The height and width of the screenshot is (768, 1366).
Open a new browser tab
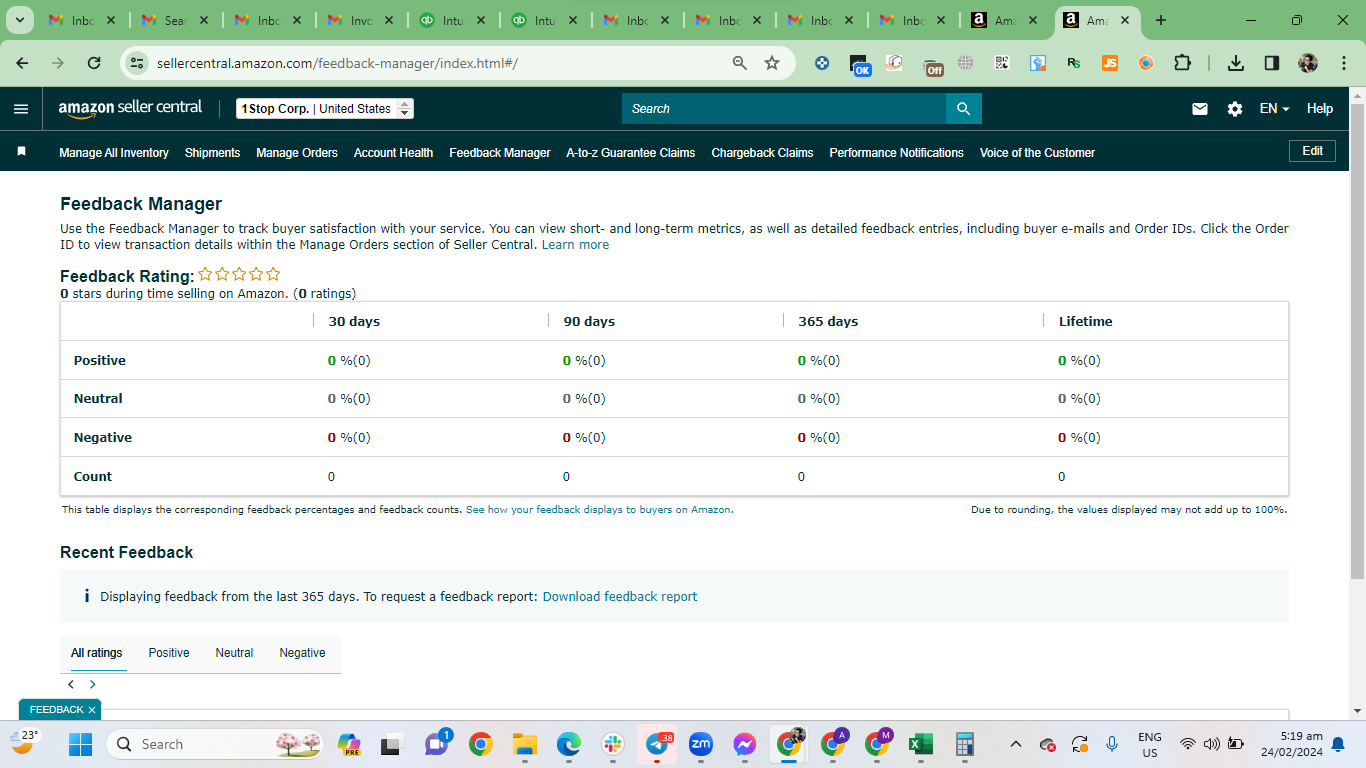(1161, 20)
